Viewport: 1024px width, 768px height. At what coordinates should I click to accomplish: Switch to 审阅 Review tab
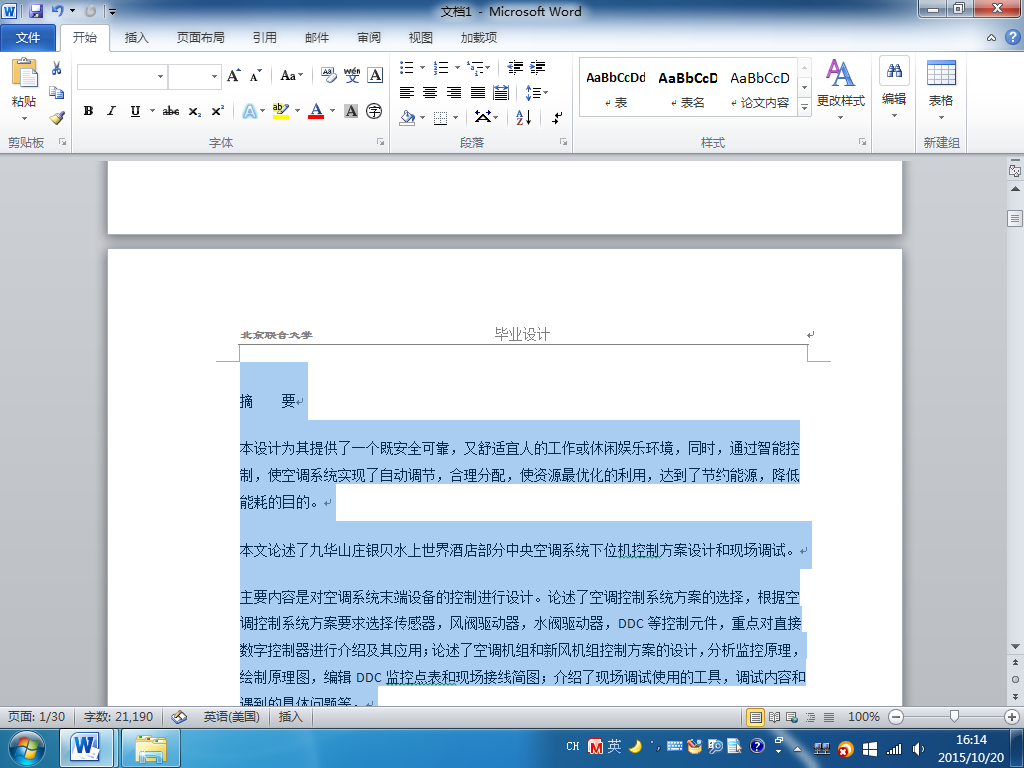[x=369, y=38]
